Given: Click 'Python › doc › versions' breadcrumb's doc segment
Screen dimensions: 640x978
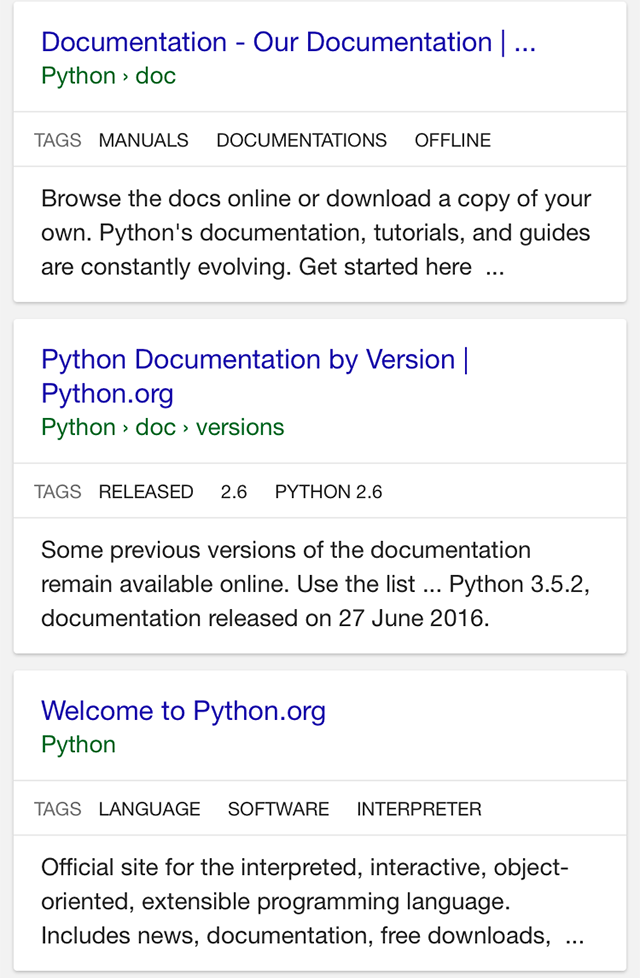Looking at the screenshot, I should pyautogui.click(x=155, y=428).
